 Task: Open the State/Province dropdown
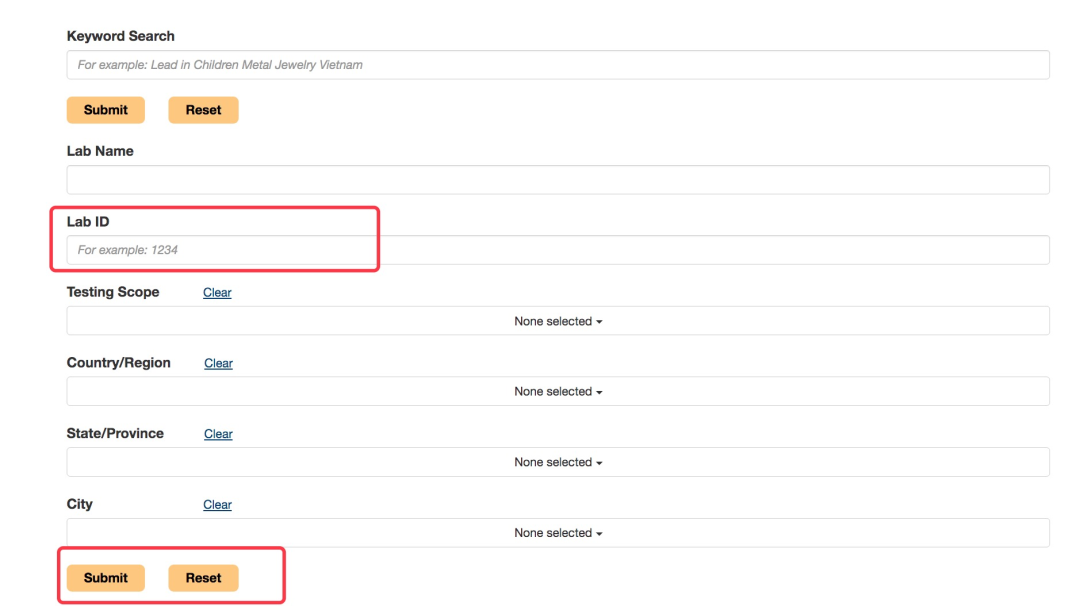pyautogui.click(x=557, y=462)
